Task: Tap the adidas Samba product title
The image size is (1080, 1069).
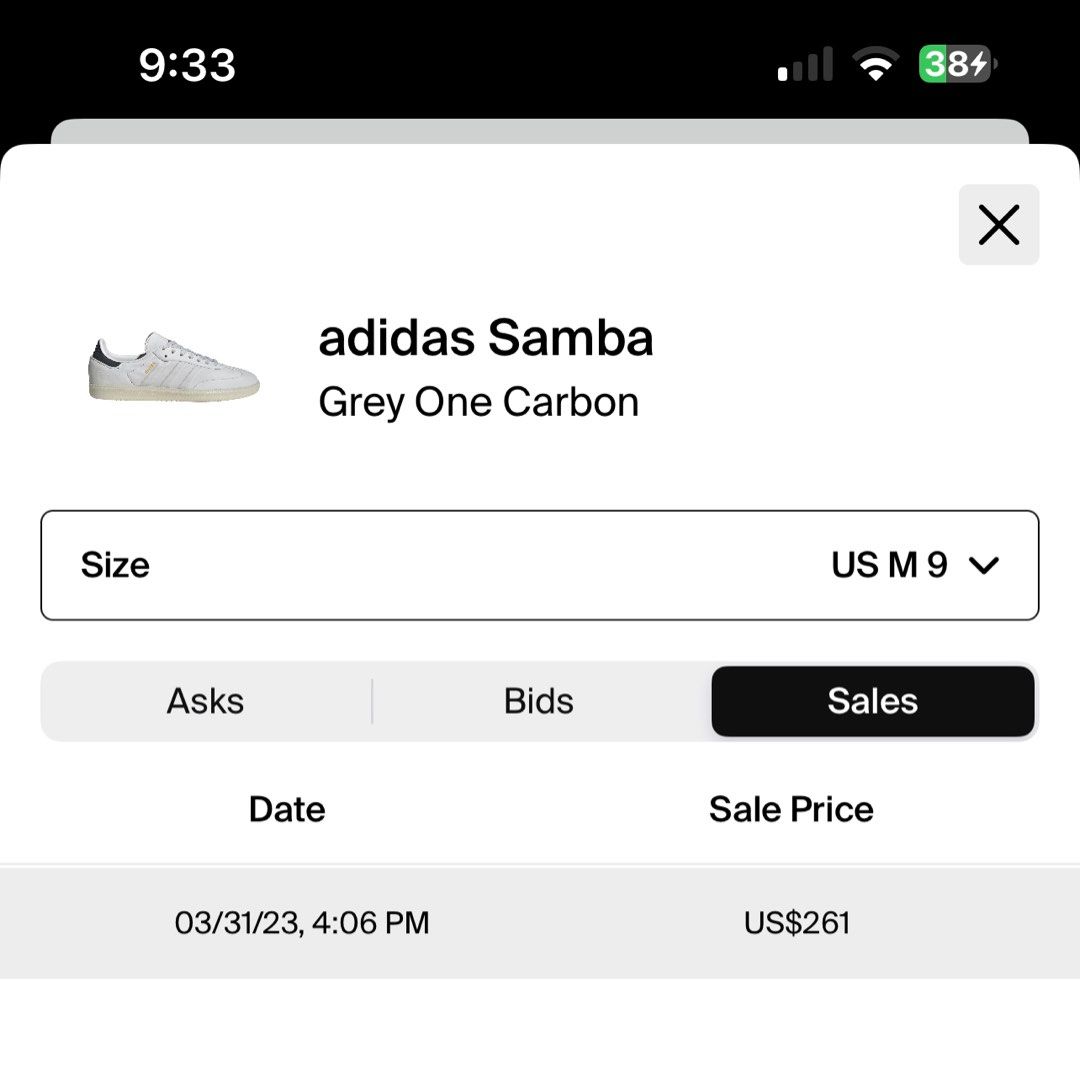Action: (486, 338)
